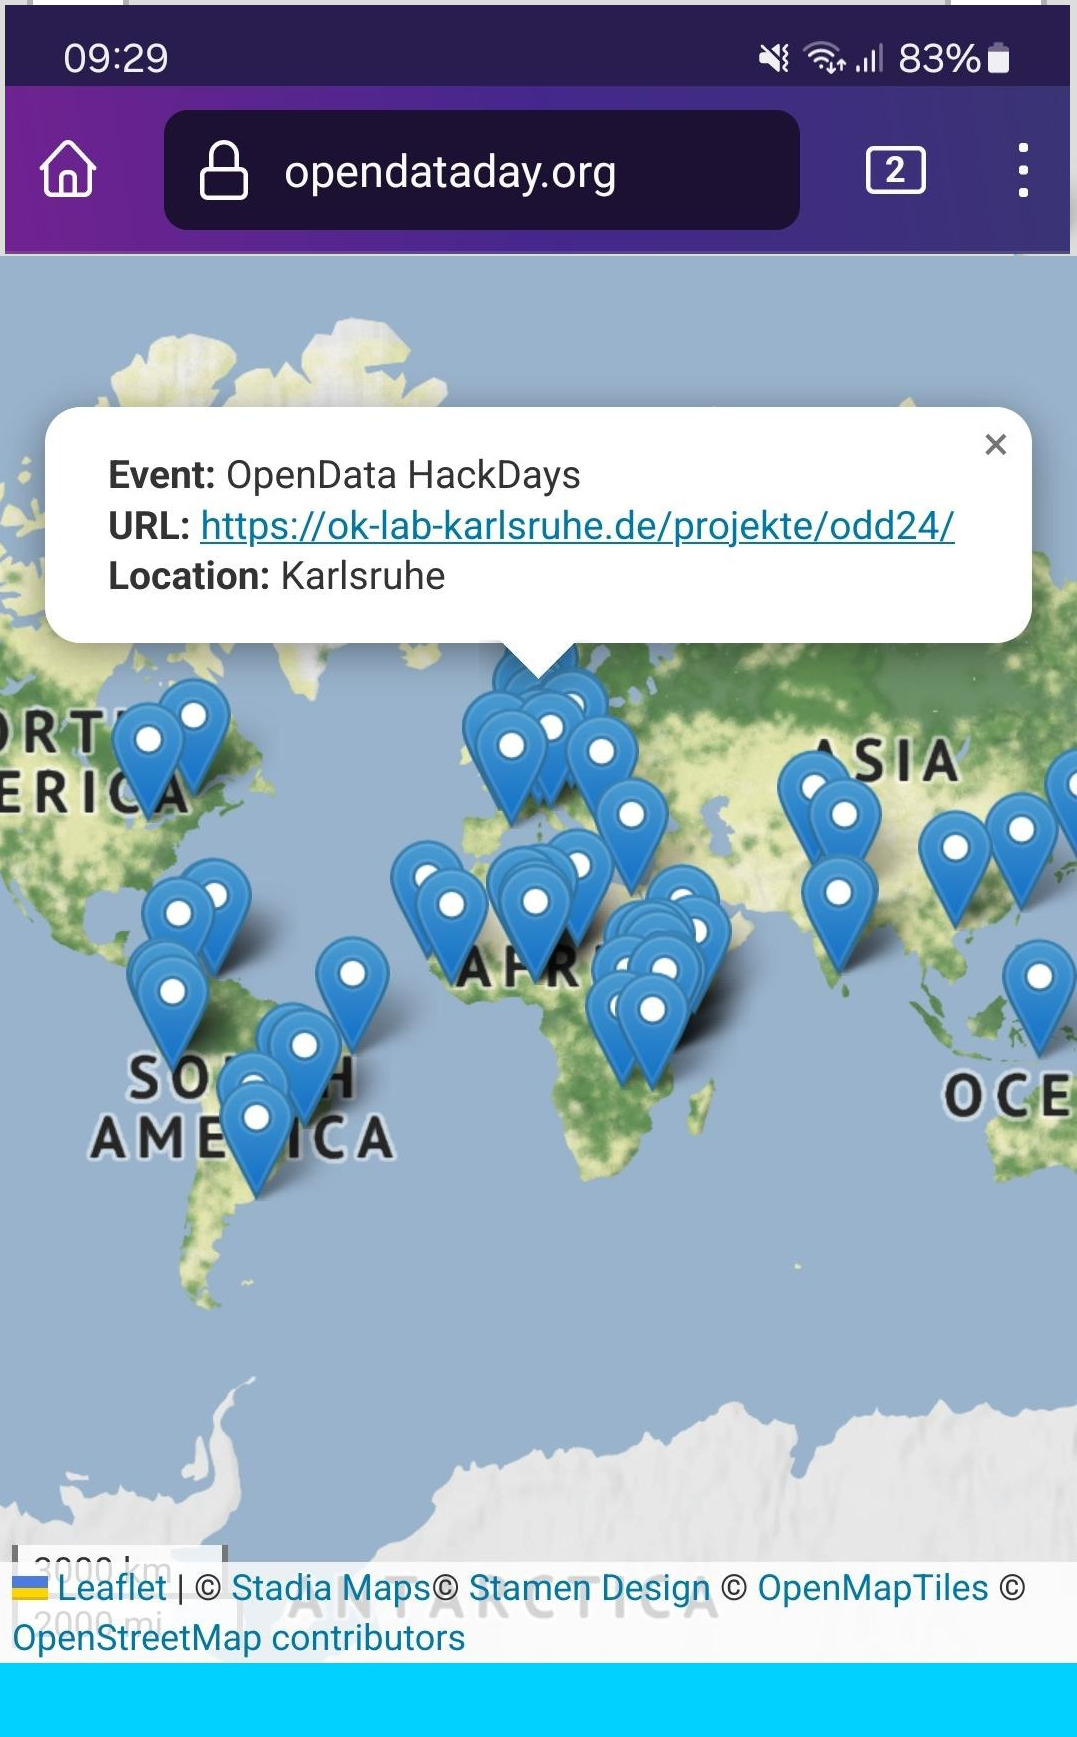This screenshot has width=1077, height=1737.
Task: Tap the muted sound icon in status bar
Action: coord(773,59)
